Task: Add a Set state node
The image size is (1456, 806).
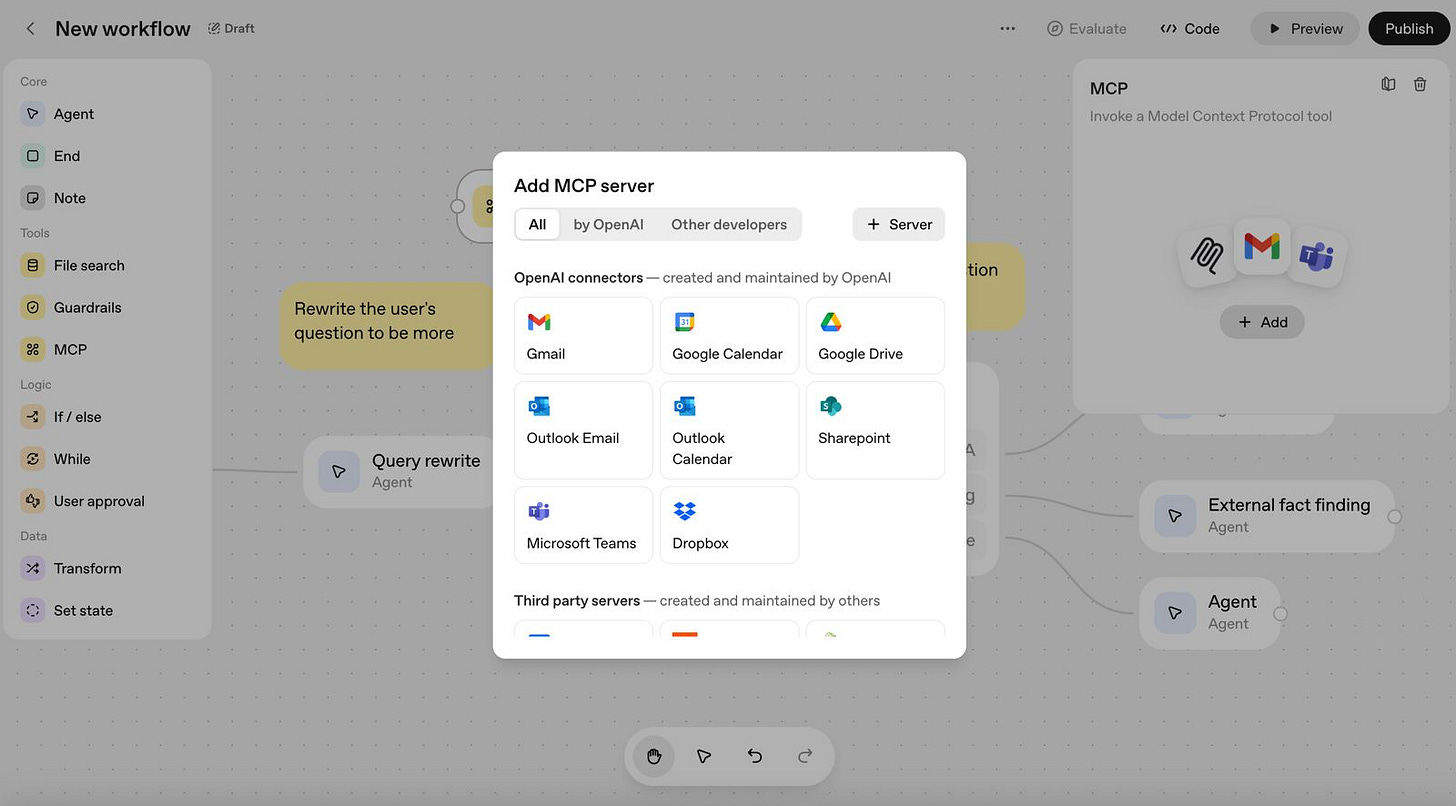Action: 107,610
